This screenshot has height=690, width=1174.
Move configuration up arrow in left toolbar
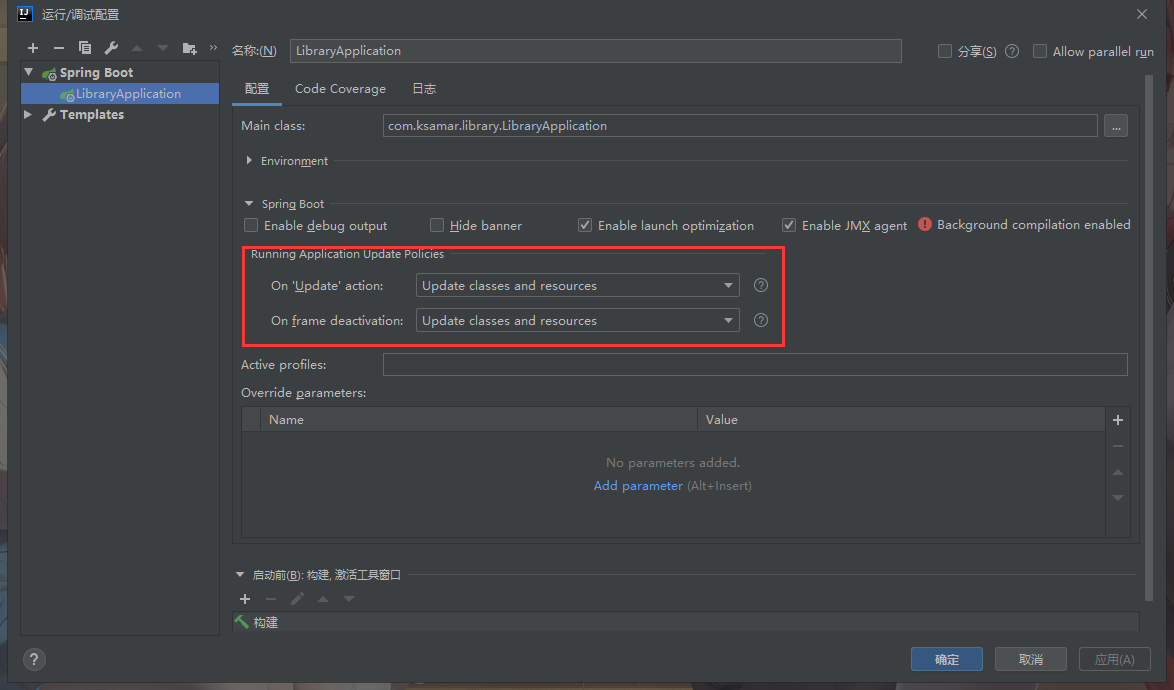[x=137, y=48]
